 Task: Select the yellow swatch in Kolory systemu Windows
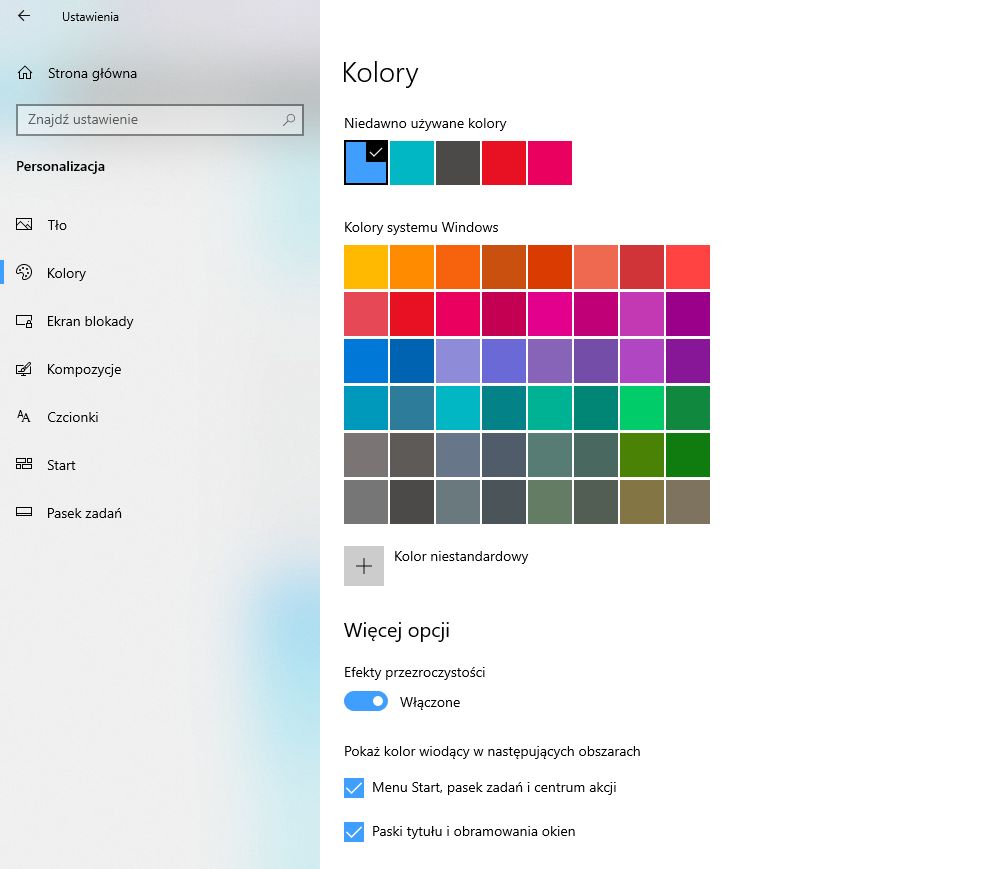pos(365,267)
